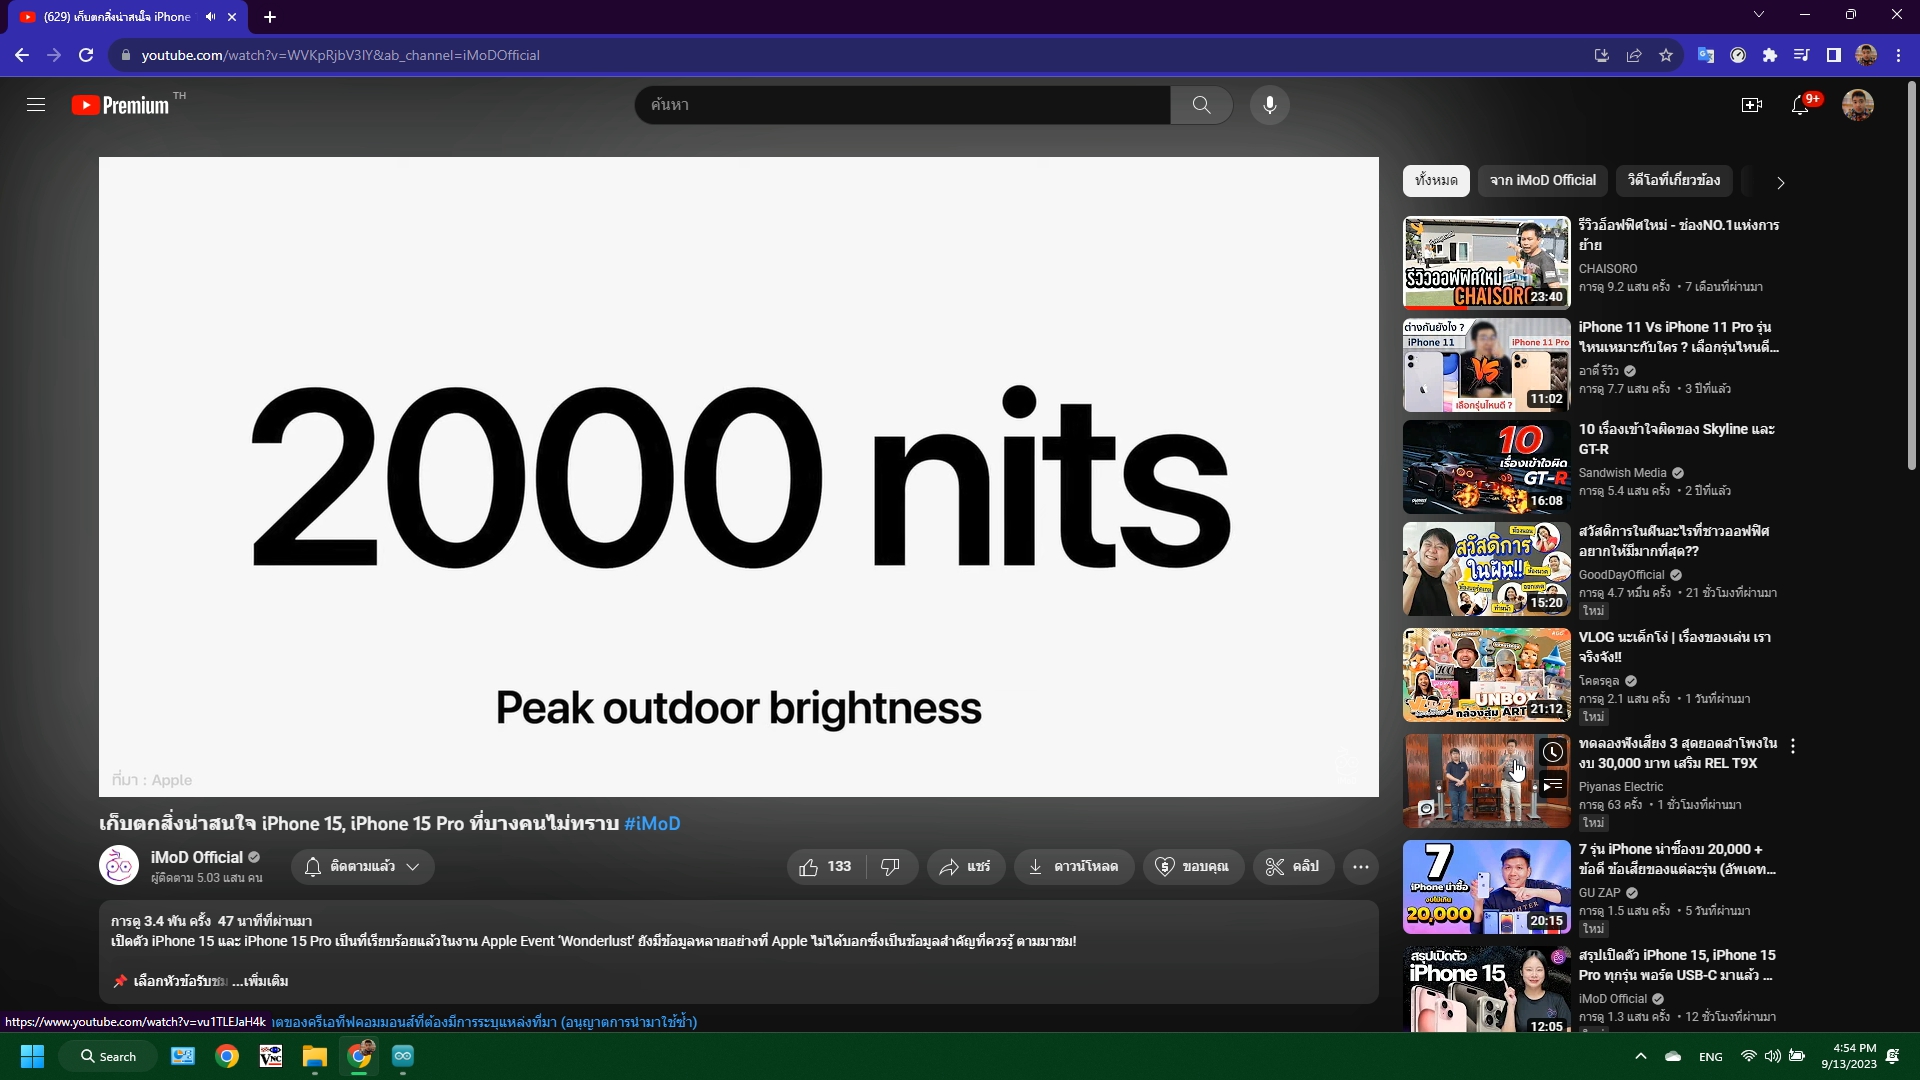
Task: Go back with browser back arrow
Action: [x=22, y=55]
